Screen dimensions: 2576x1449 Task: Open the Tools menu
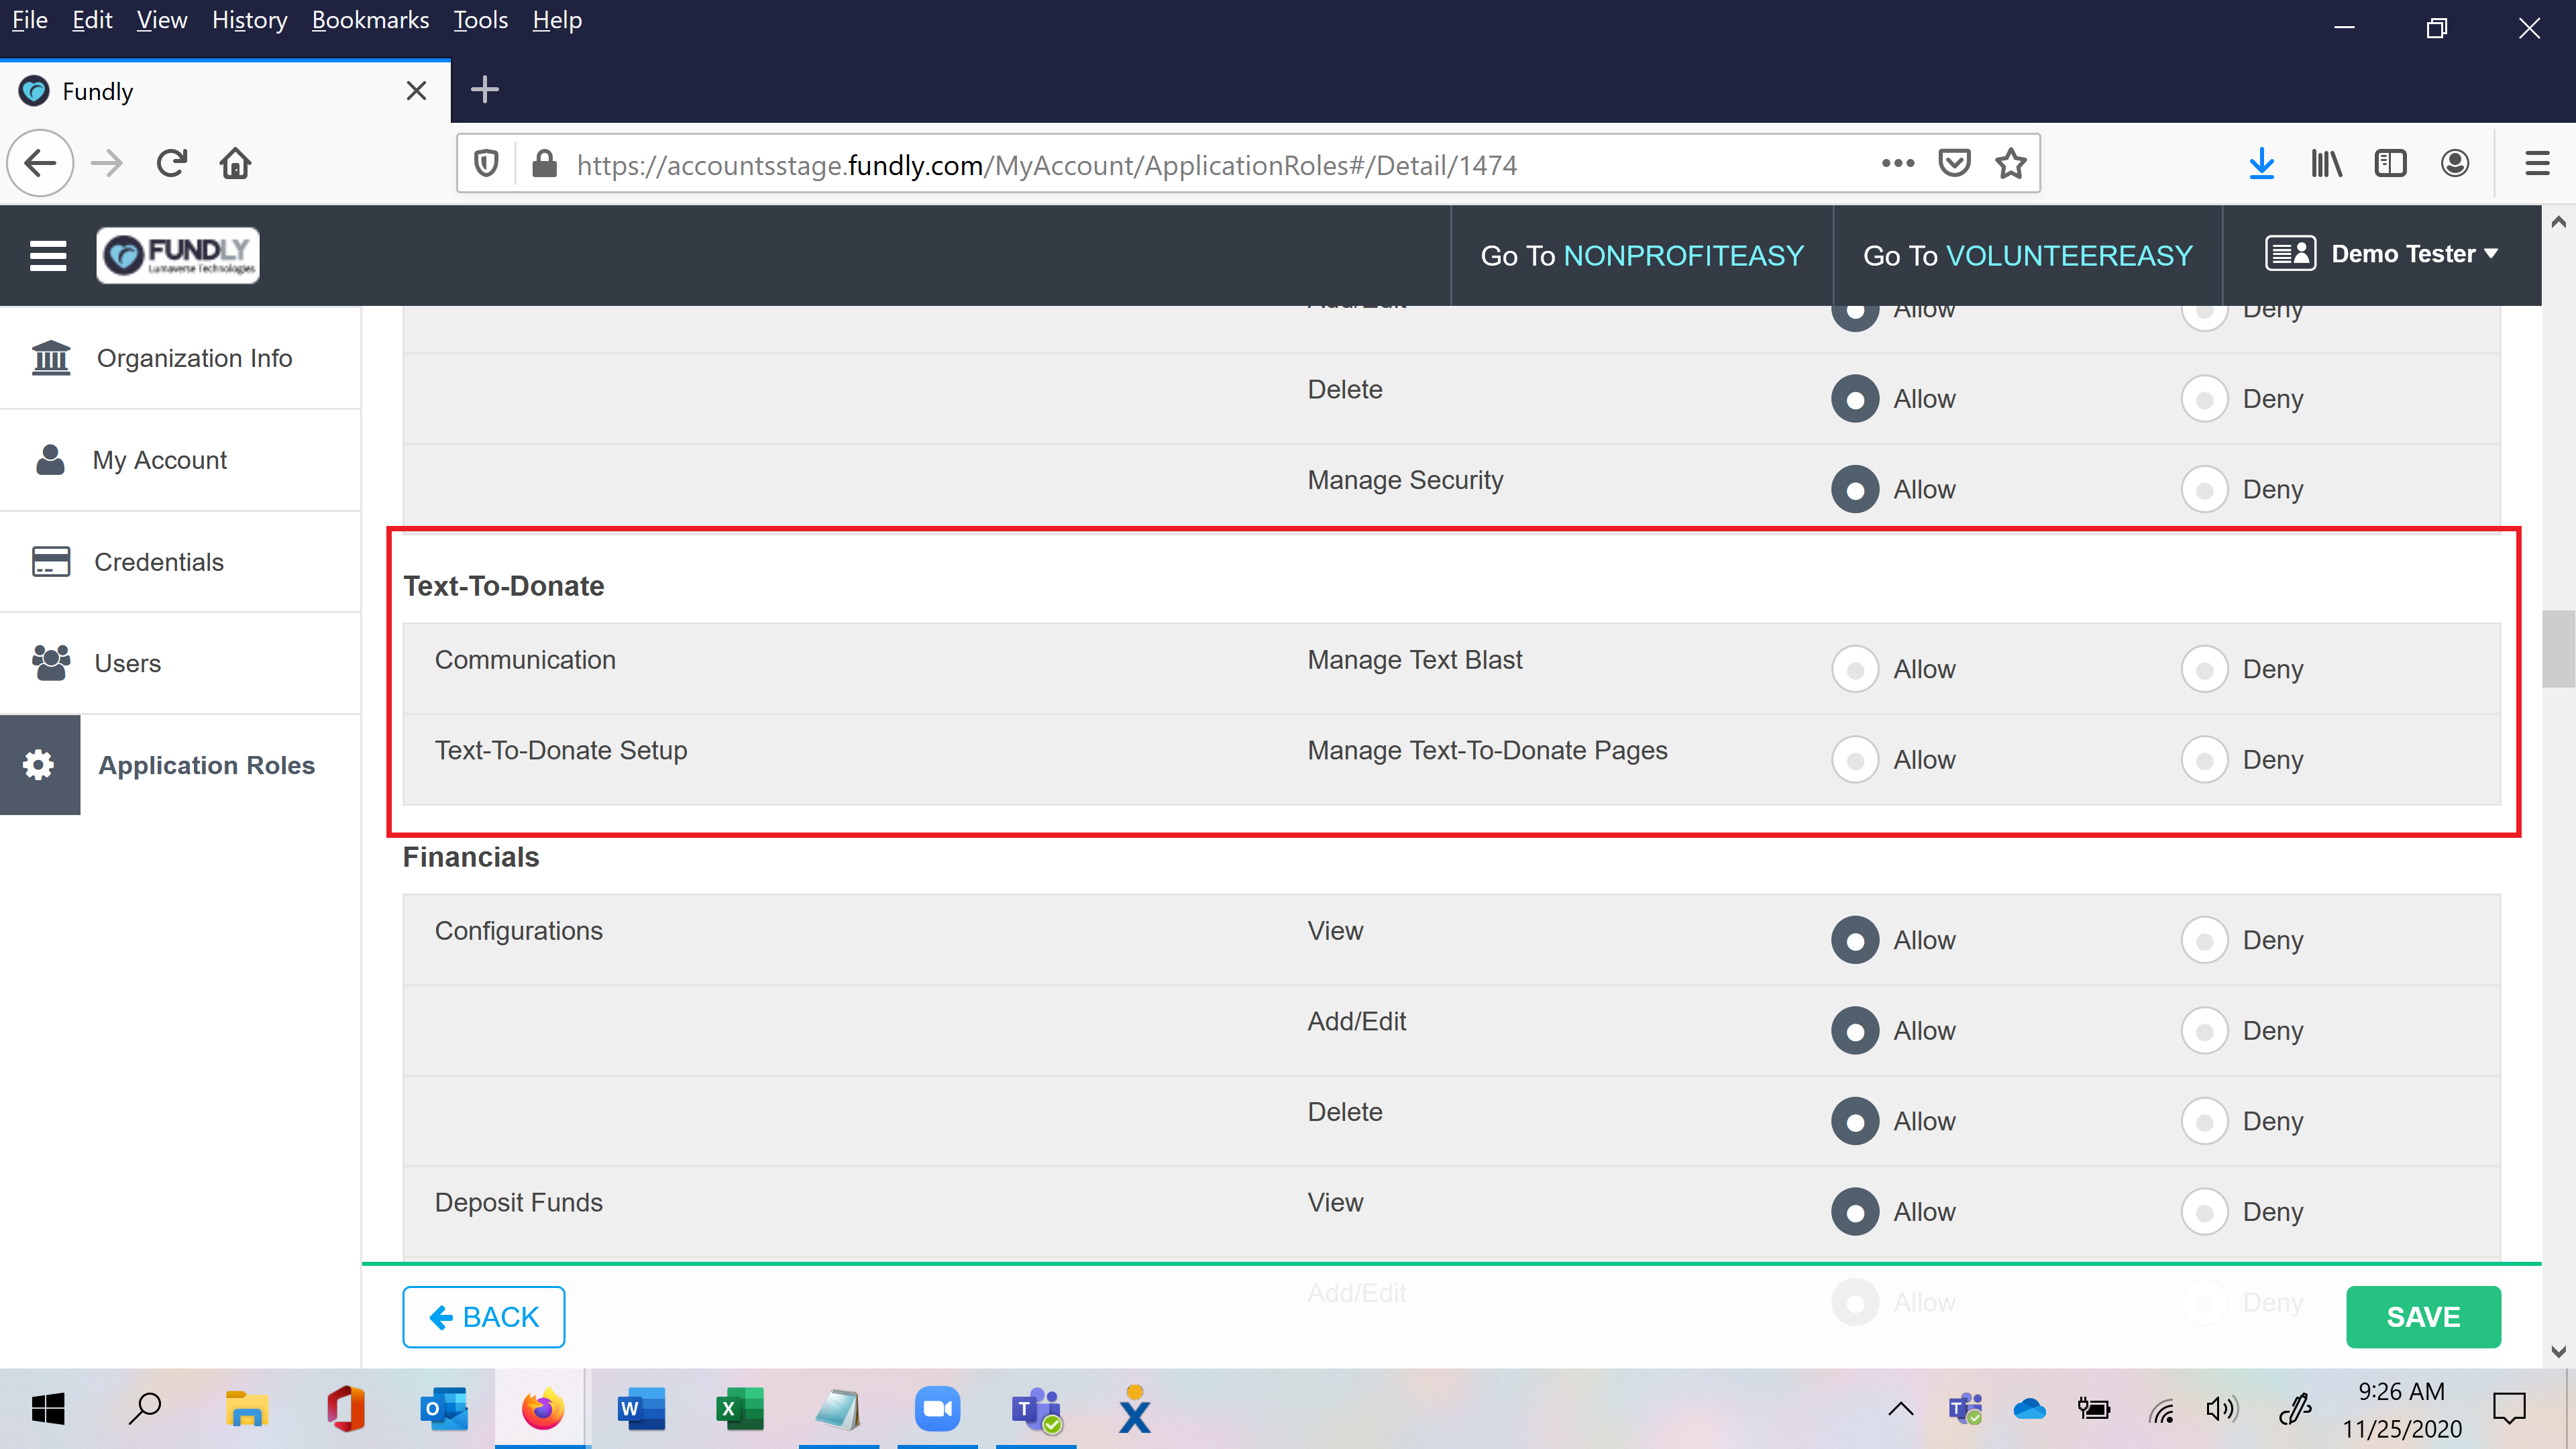tap(480, 20)
